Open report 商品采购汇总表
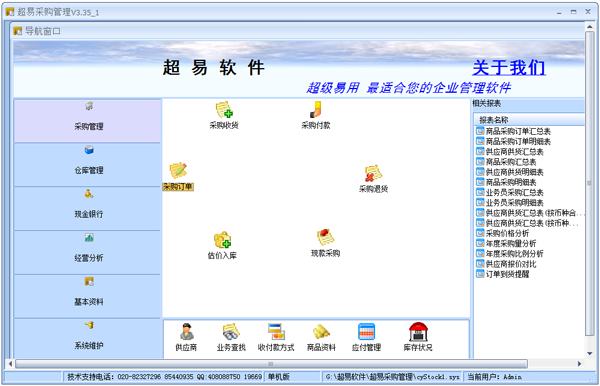Screen dimensions: 600x386 pos(506,162)
